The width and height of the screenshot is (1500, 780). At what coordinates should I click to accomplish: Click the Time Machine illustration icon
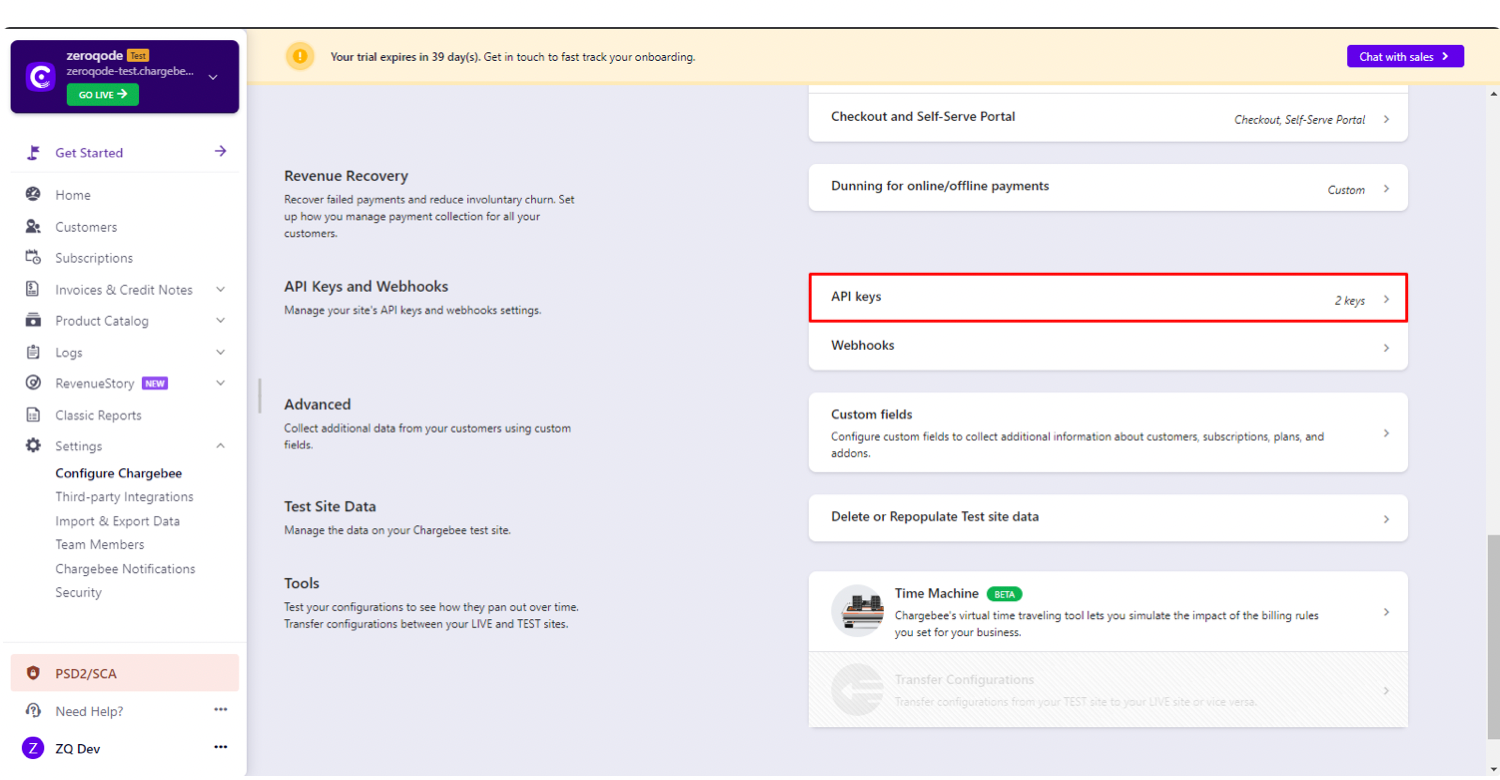(x=857, y=611)
